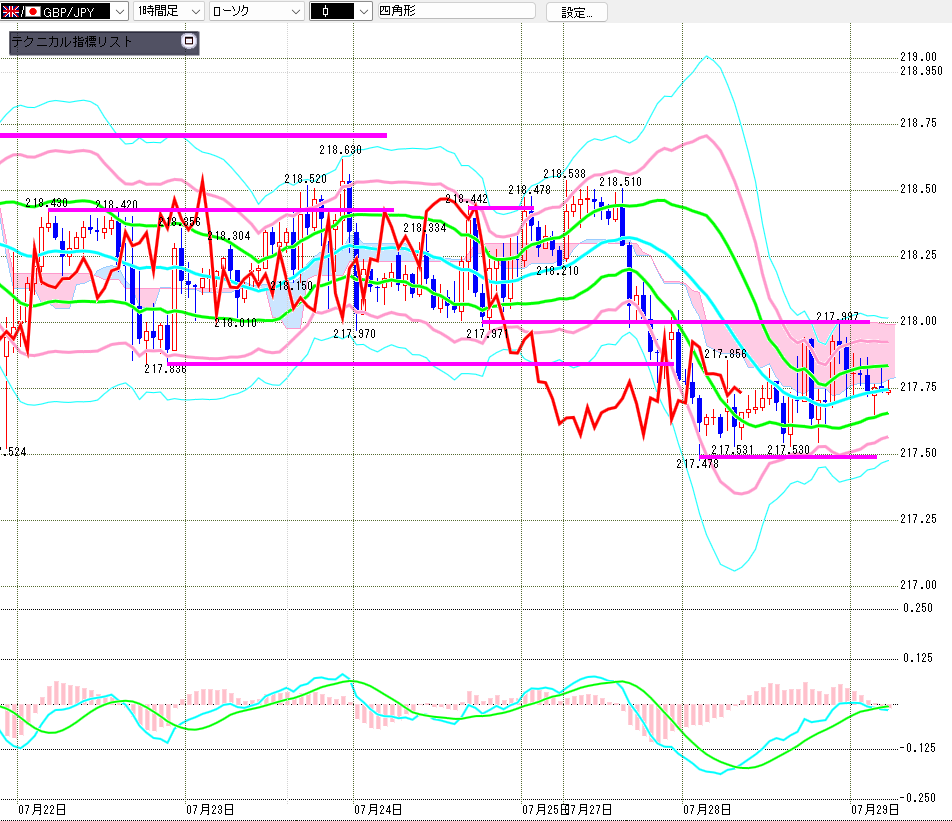The height and width of the screenshot is (821, 952).
Task: Click the 217.478 low price label
Action: pos(698,464)
